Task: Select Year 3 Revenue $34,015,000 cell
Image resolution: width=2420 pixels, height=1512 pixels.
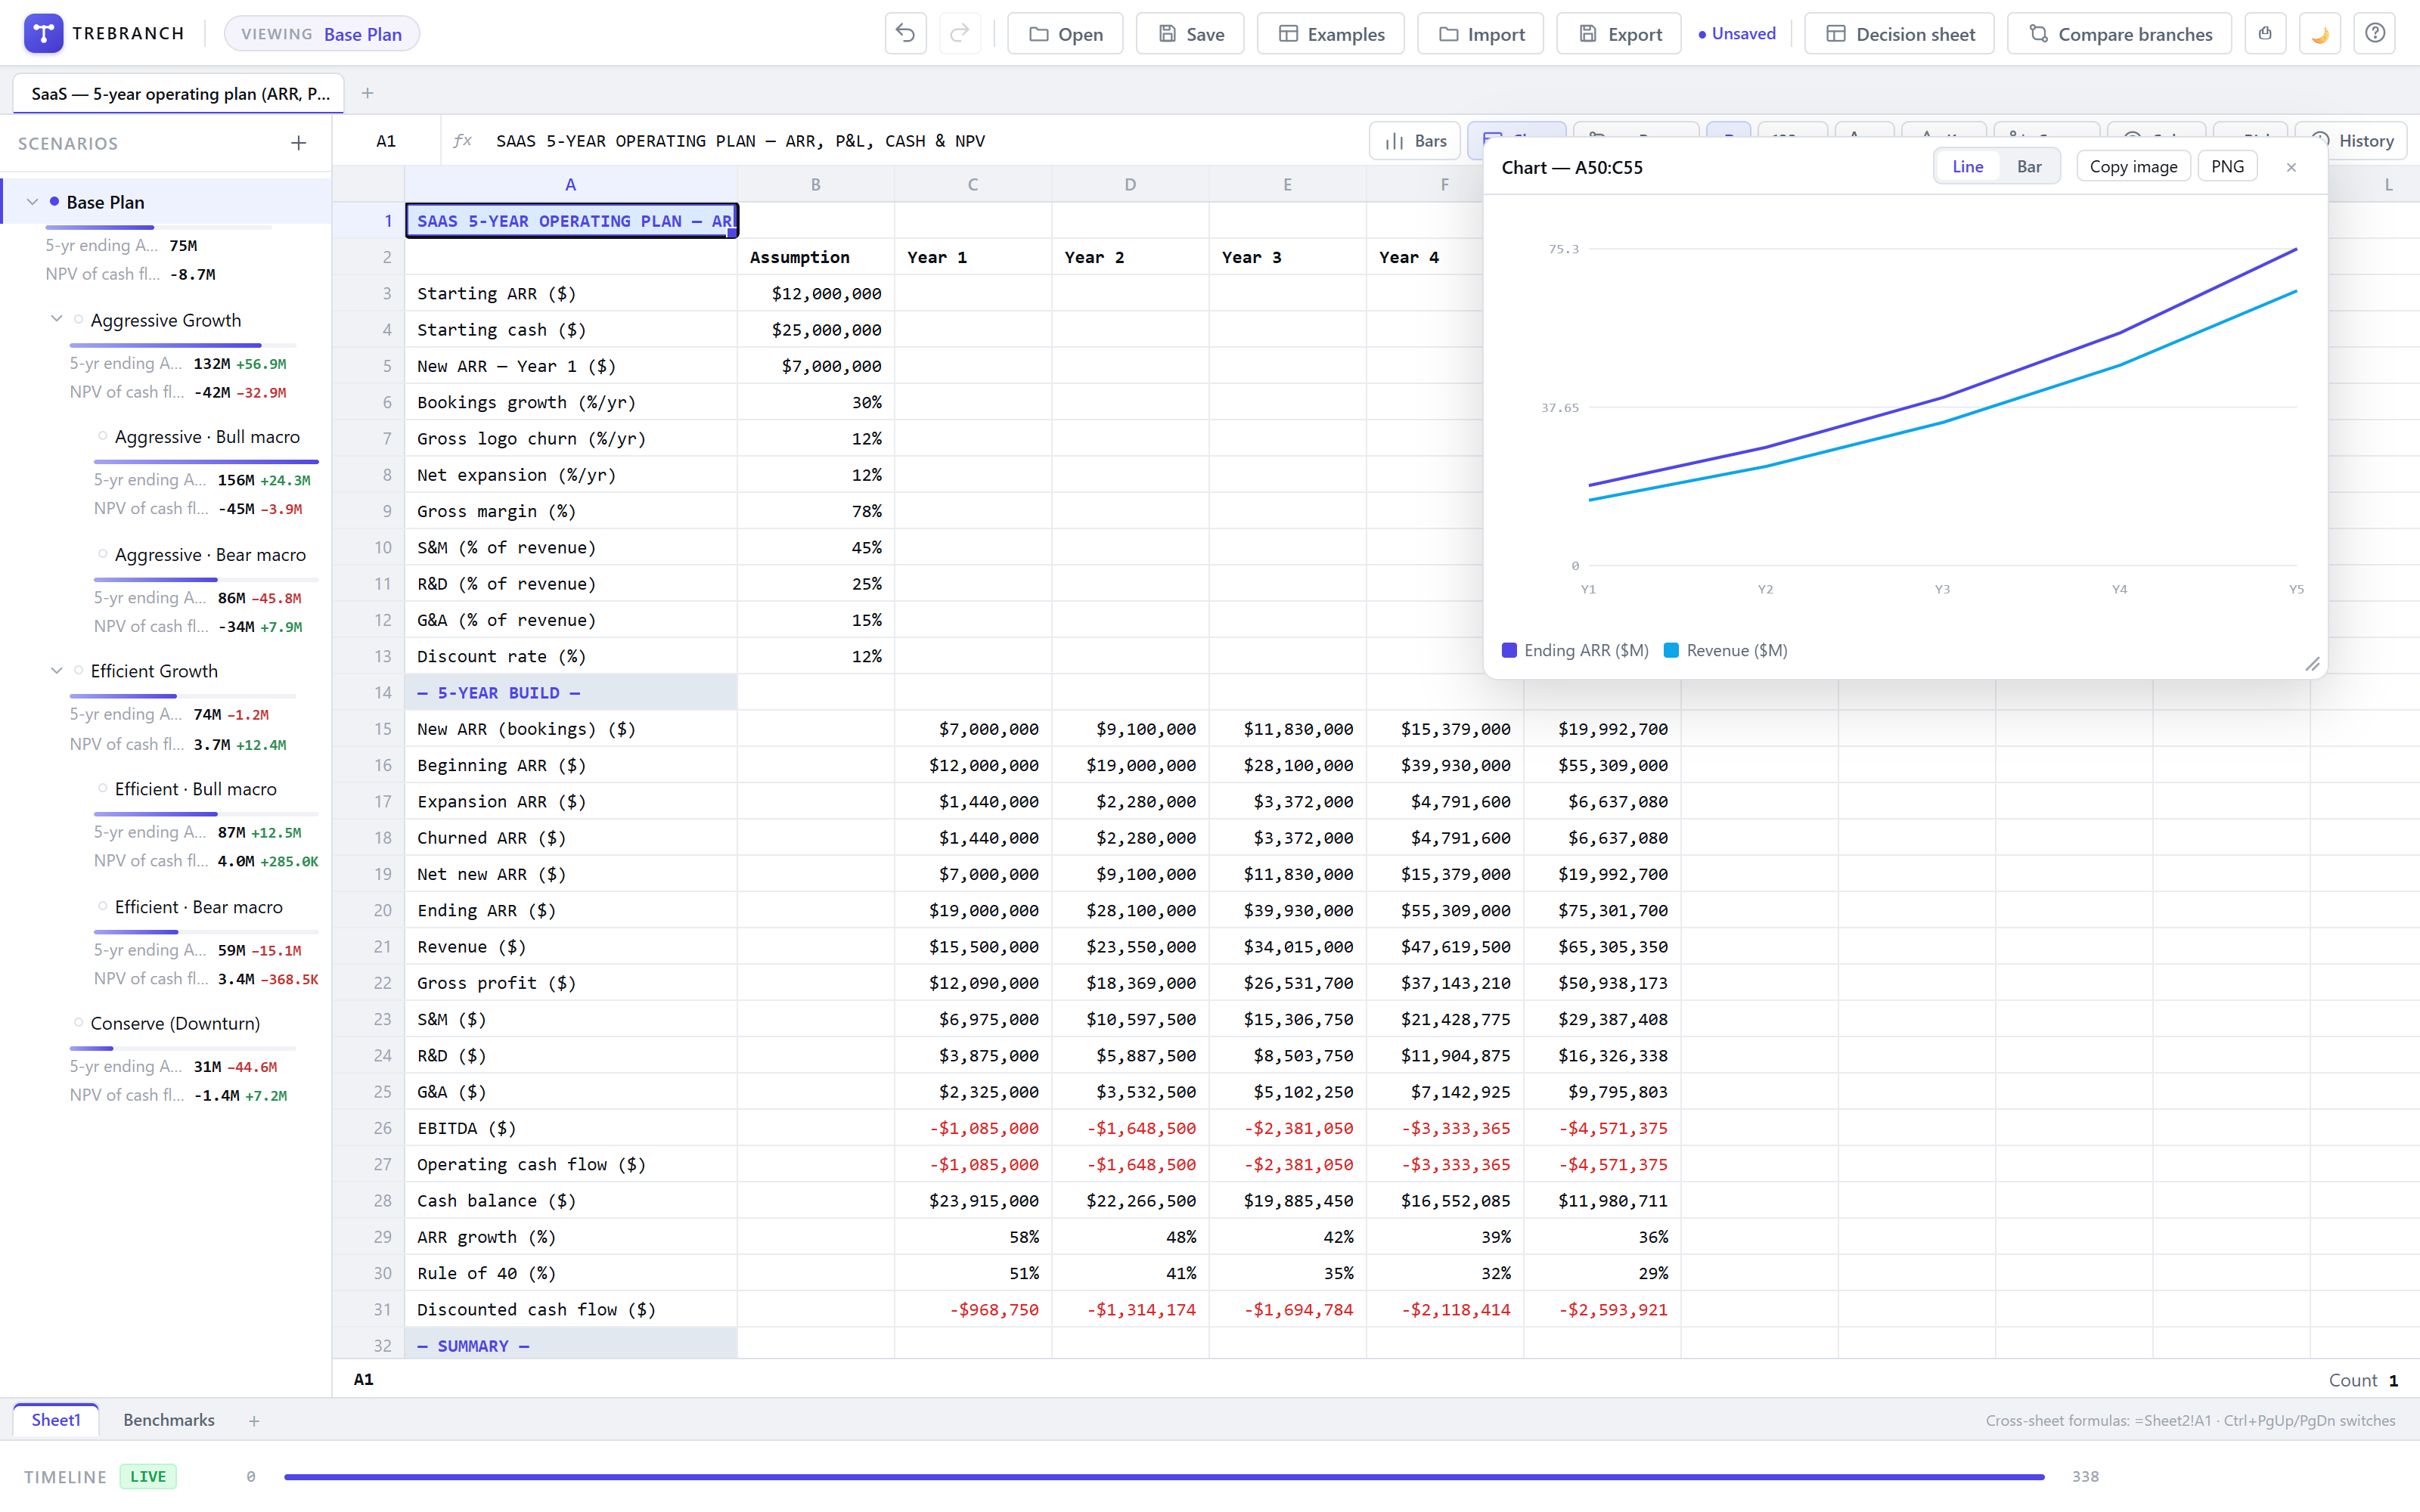Action: (x=1288, y=946)
